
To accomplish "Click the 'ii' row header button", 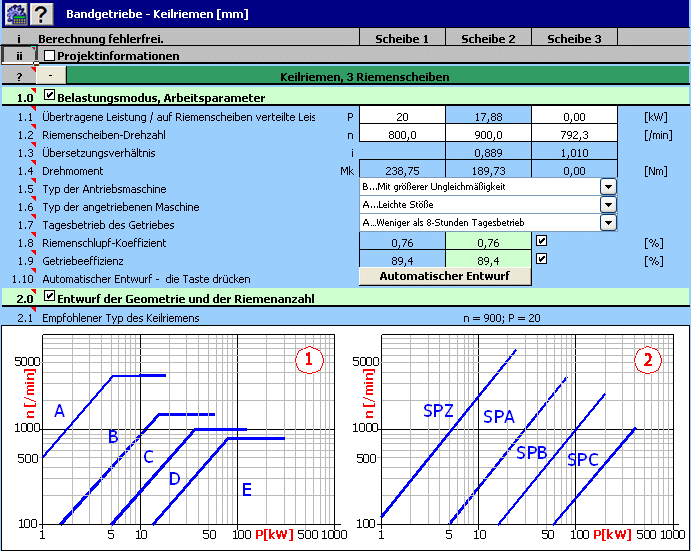I will 19,56.
